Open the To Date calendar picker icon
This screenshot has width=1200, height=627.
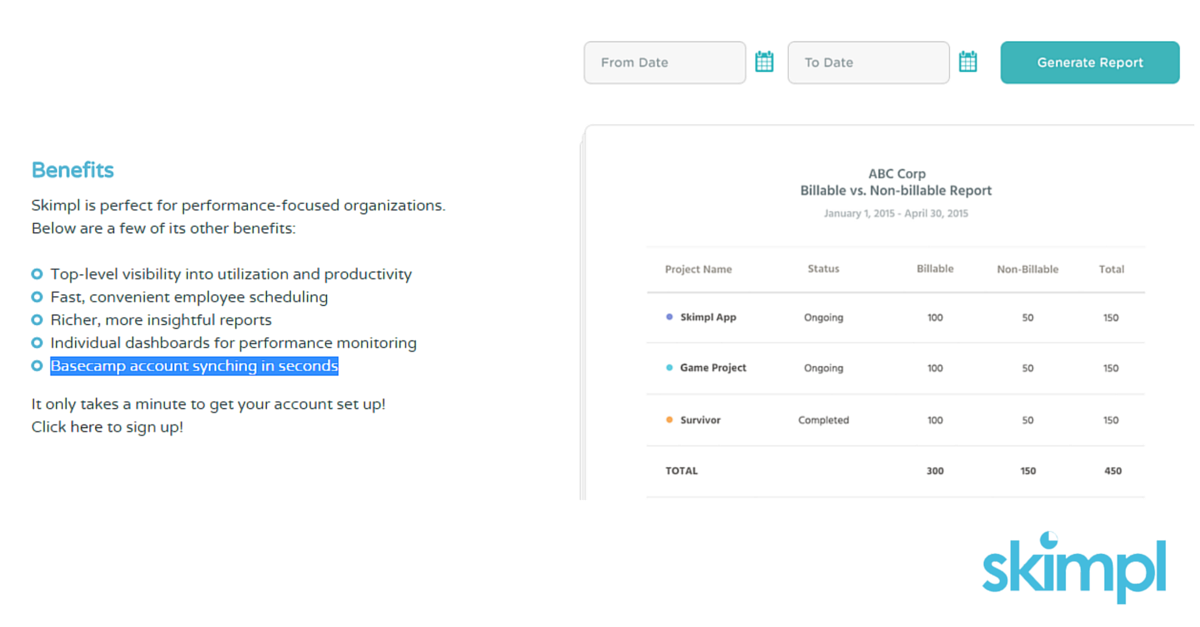pos(968,61)
